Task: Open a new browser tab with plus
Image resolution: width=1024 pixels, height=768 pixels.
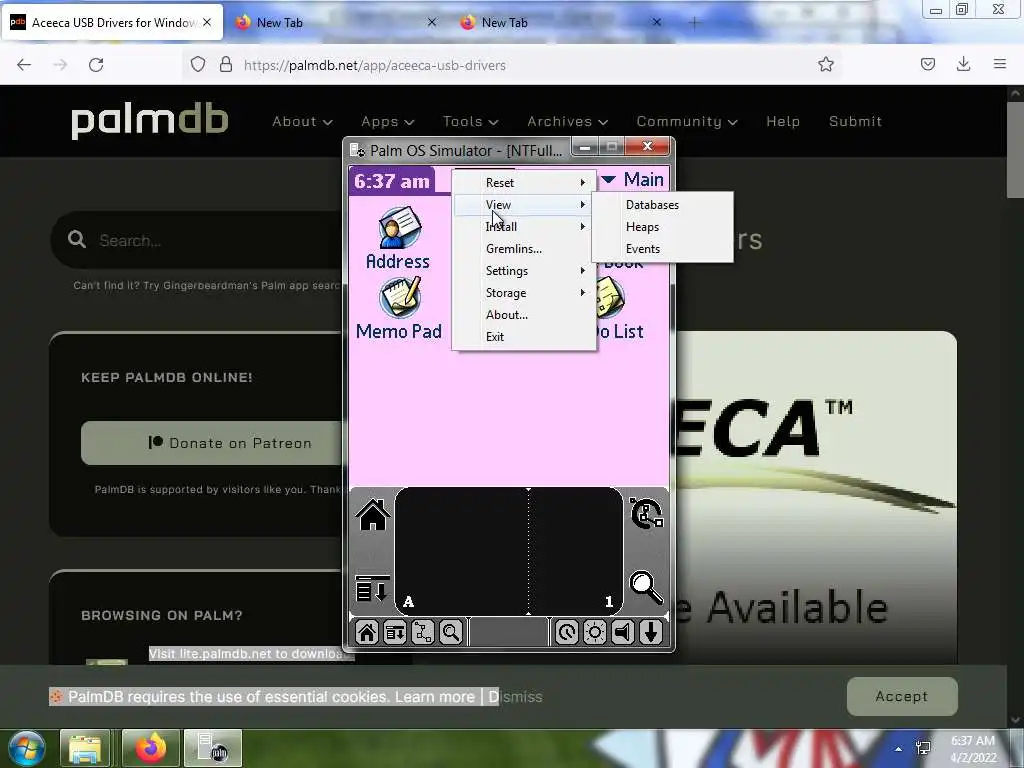Action: 694,23
